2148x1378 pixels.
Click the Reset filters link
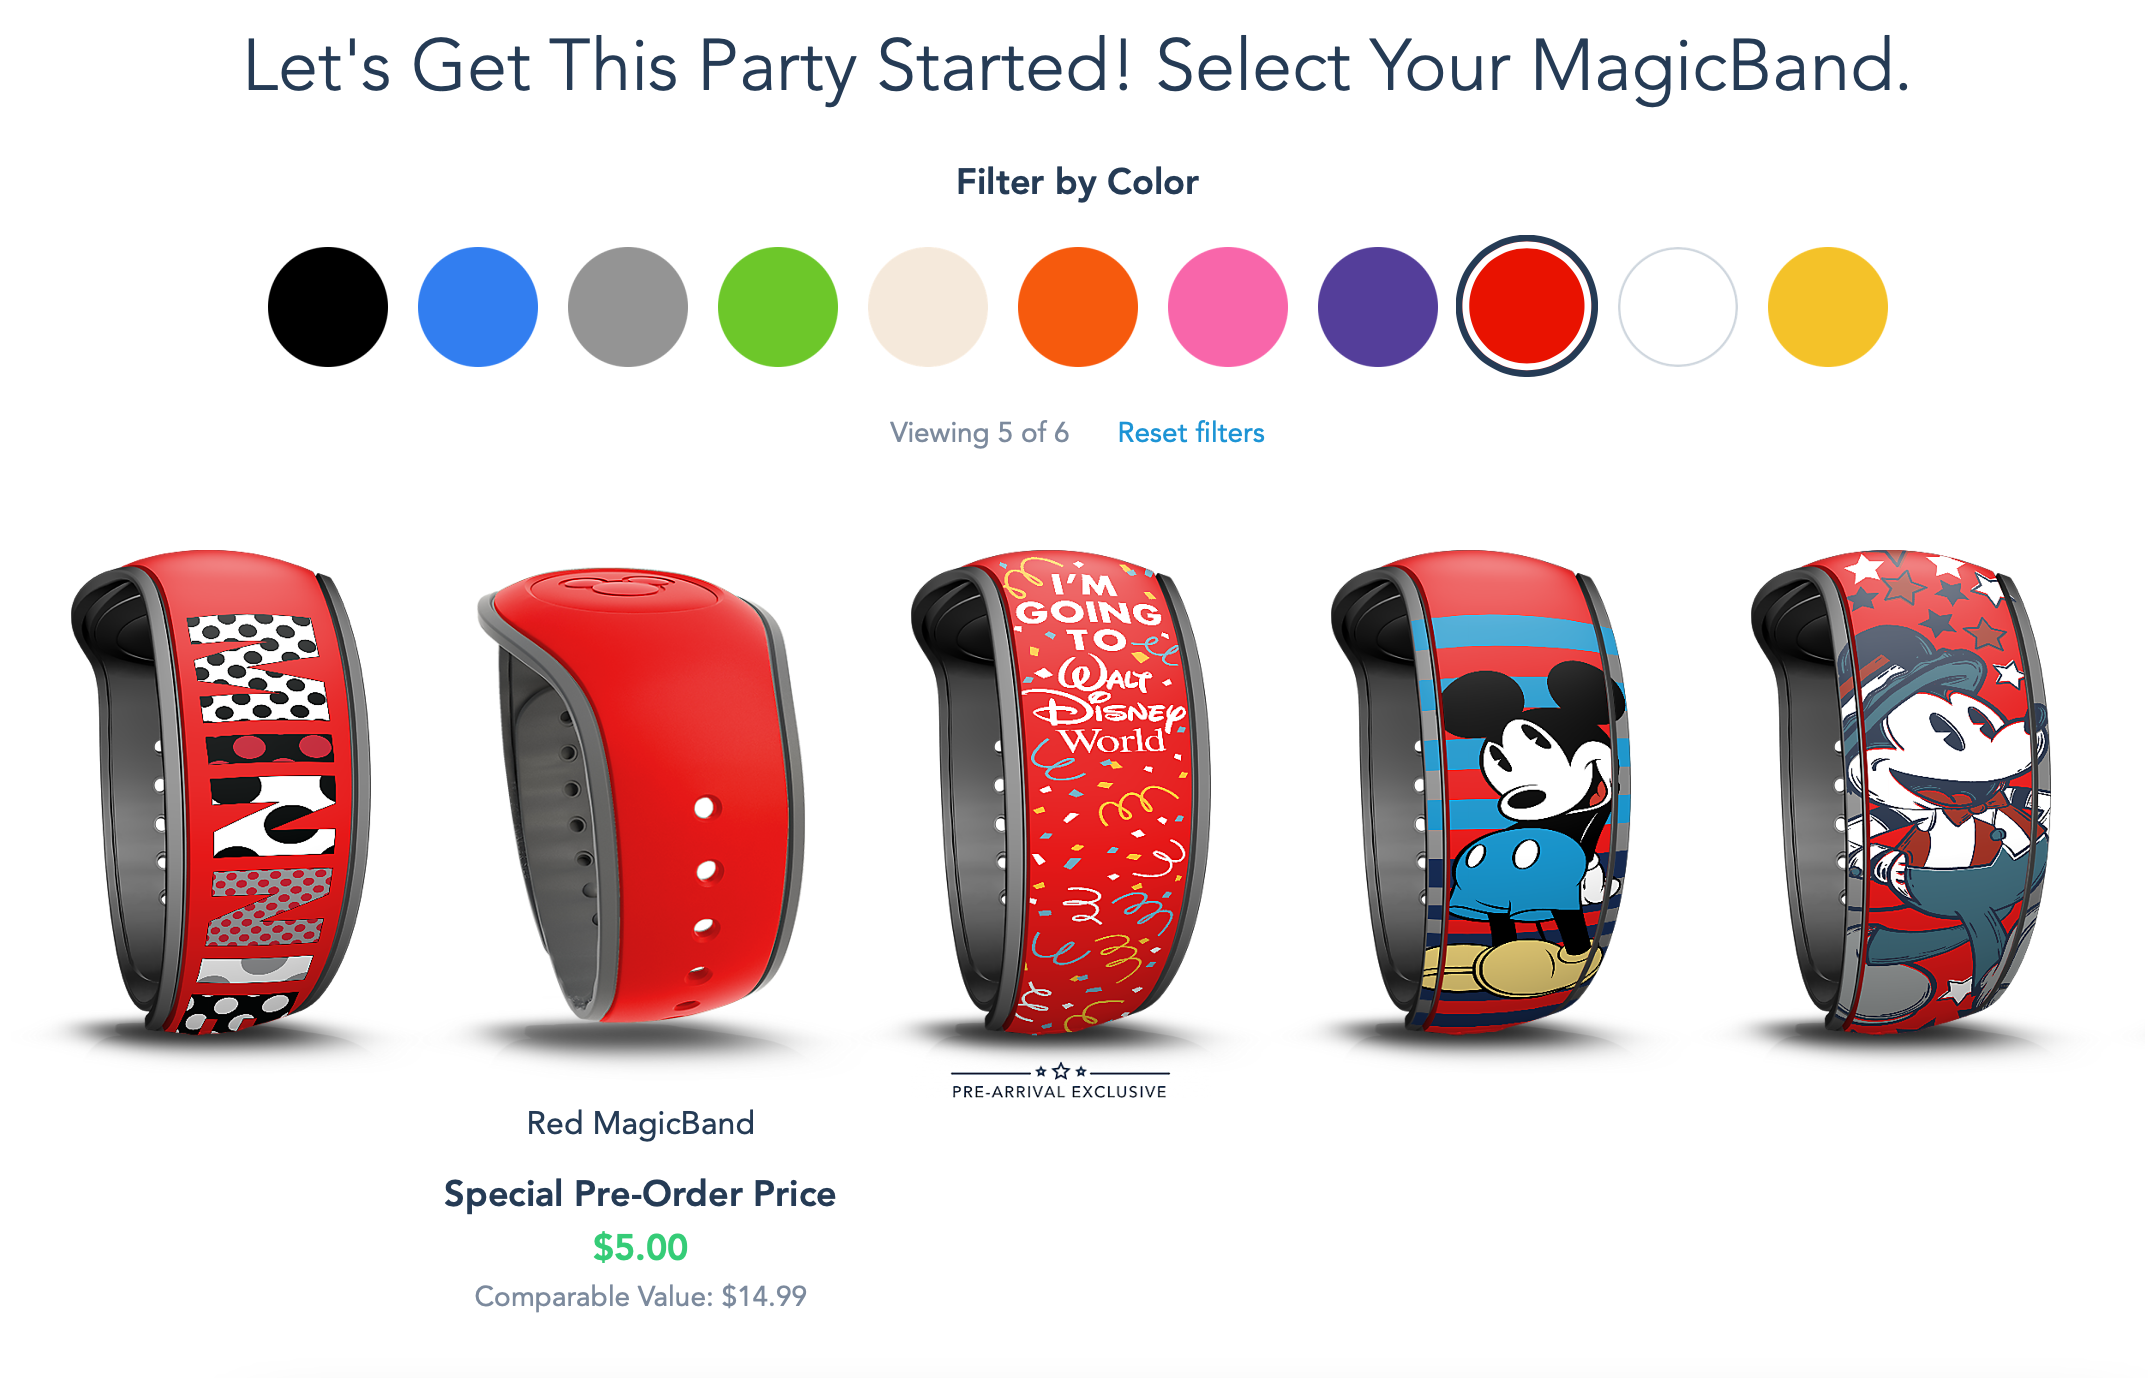pyautogui.click(x=1191, y=433)
